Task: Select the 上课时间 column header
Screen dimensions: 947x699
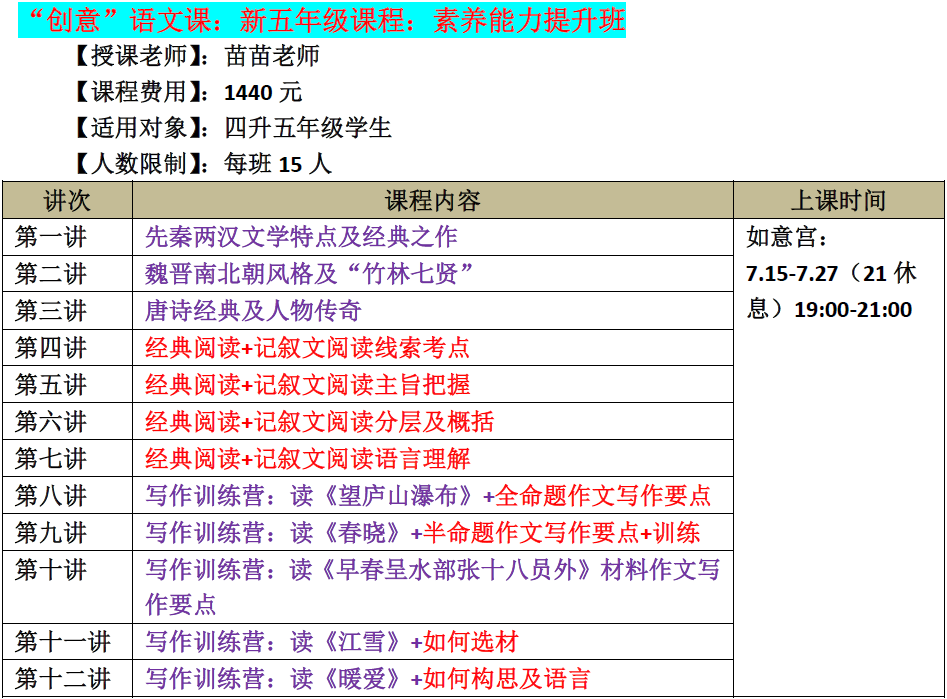Action: 838,200
